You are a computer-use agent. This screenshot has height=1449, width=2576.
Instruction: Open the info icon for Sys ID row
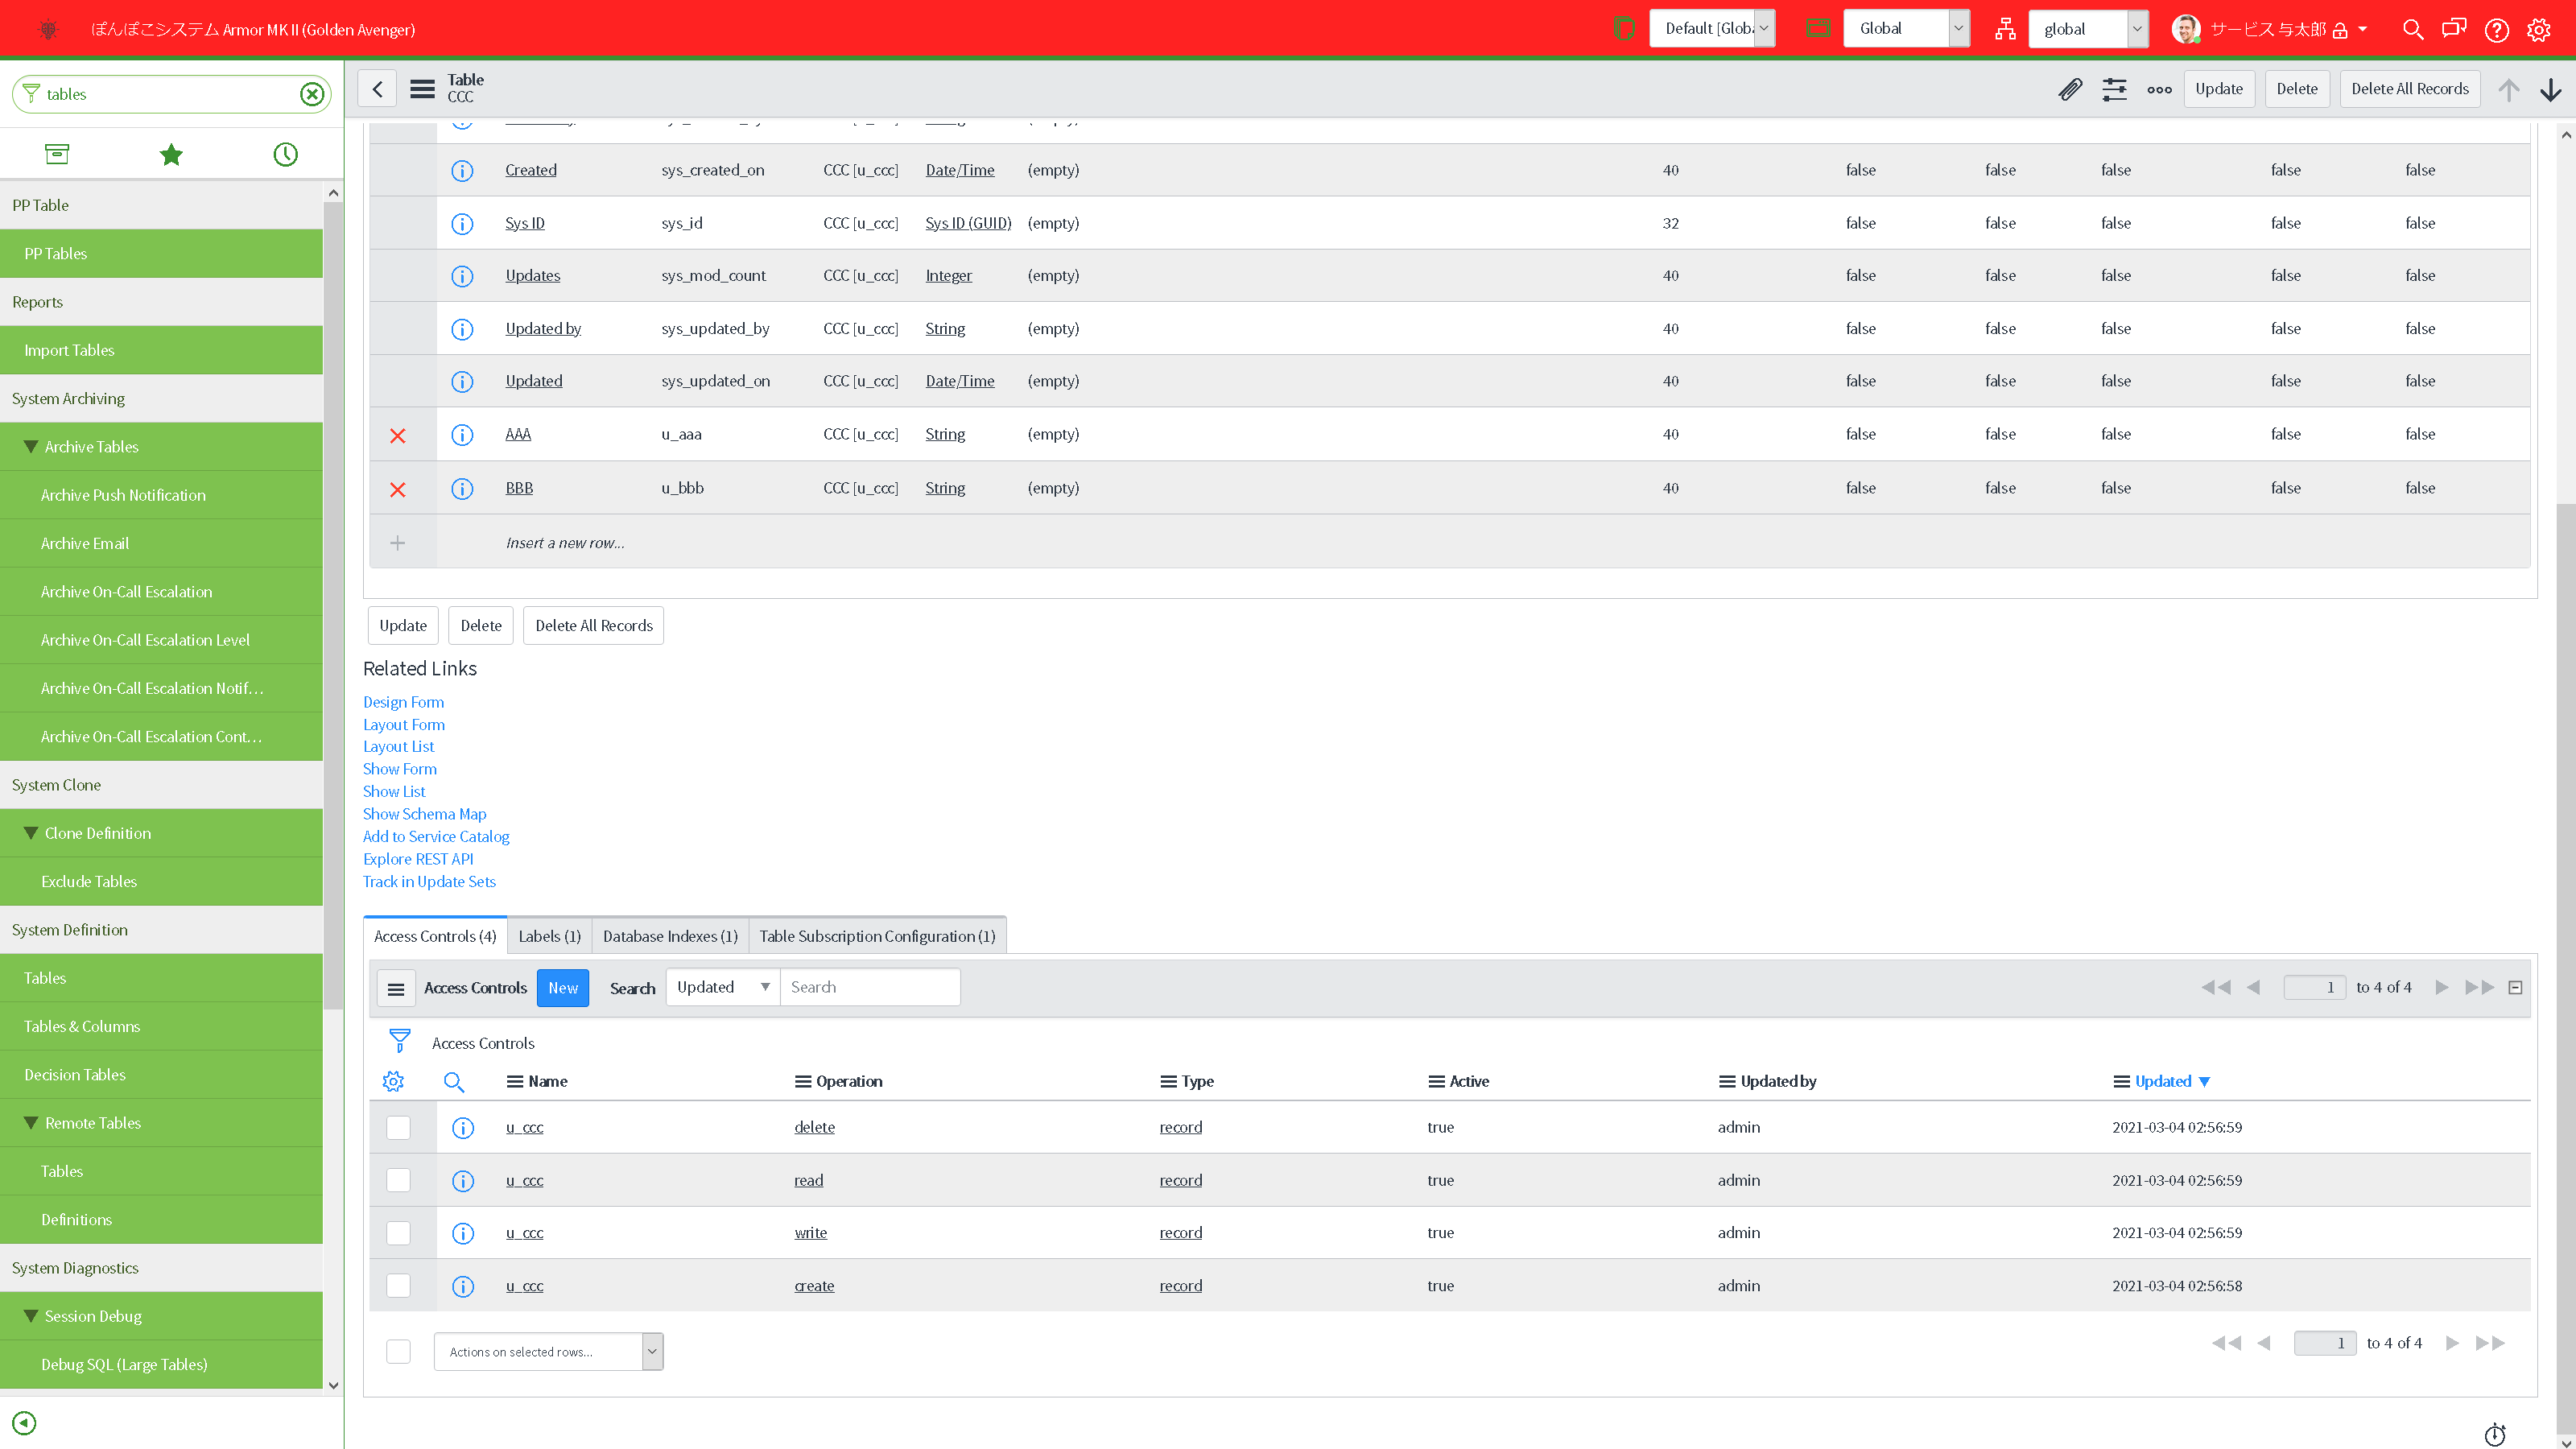pos(462,223)
